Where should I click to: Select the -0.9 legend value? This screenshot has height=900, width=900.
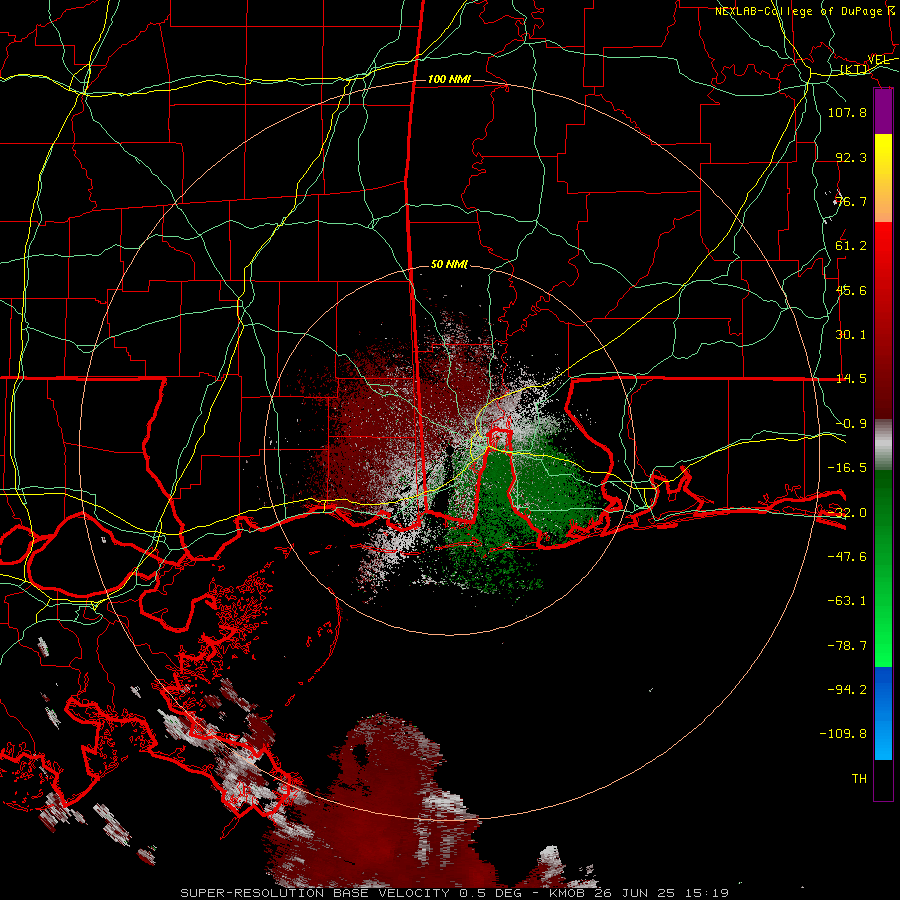tap(851, 424)
